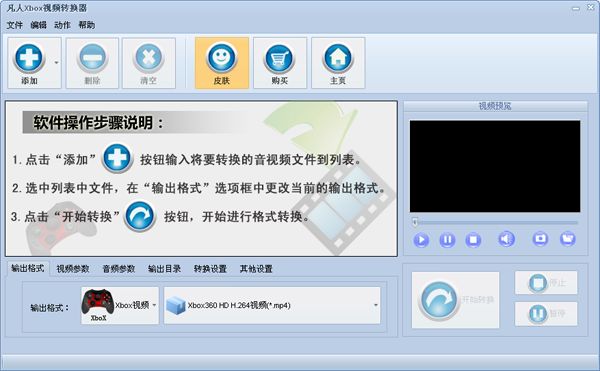Open the 文件 (File) menu
The image size is (600, 371).
15,25
